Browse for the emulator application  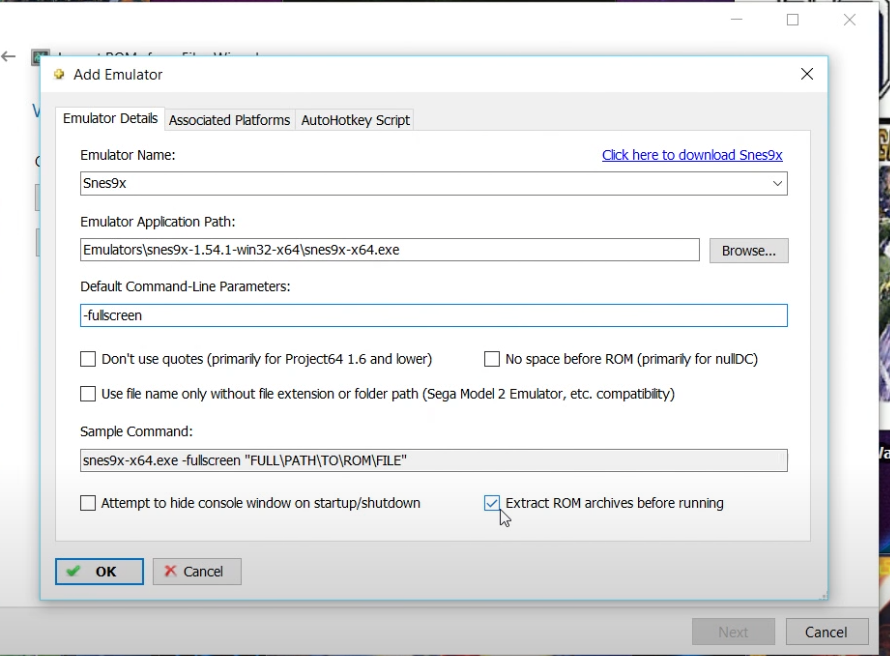pyautogui.click(x=749, y=250)
